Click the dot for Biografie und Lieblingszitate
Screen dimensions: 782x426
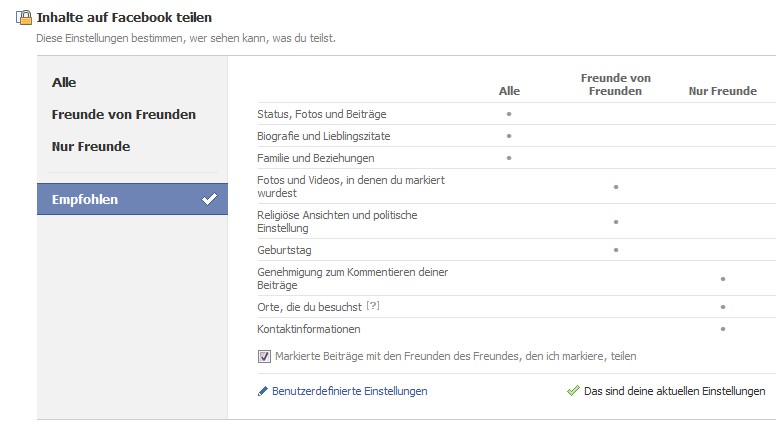pyautogui.click(x=509, y=136)
